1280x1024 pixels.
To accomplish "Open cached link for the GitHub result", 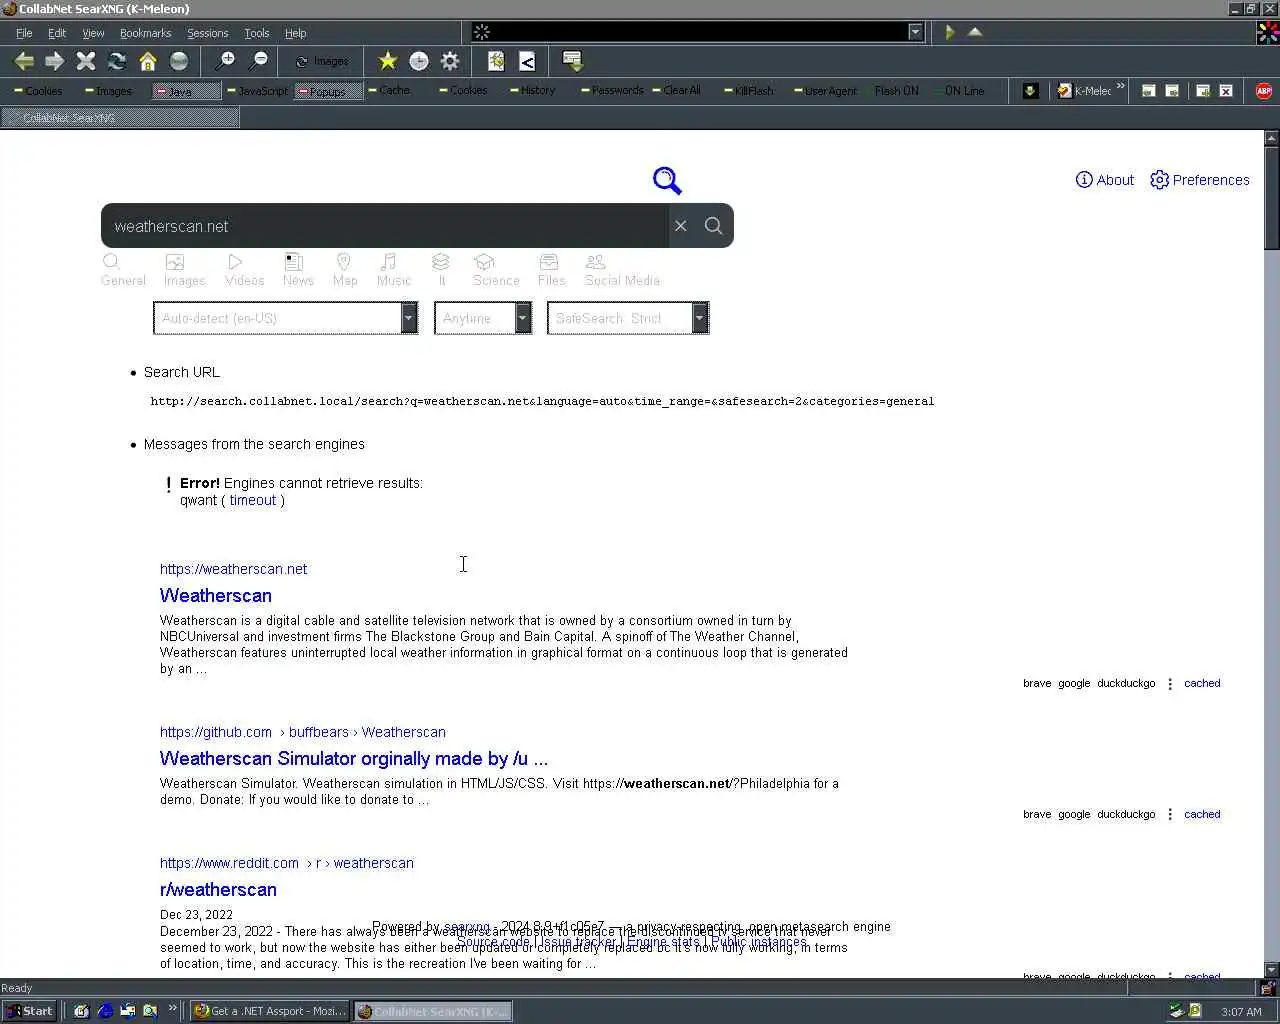I will [x=1202, y=814].
